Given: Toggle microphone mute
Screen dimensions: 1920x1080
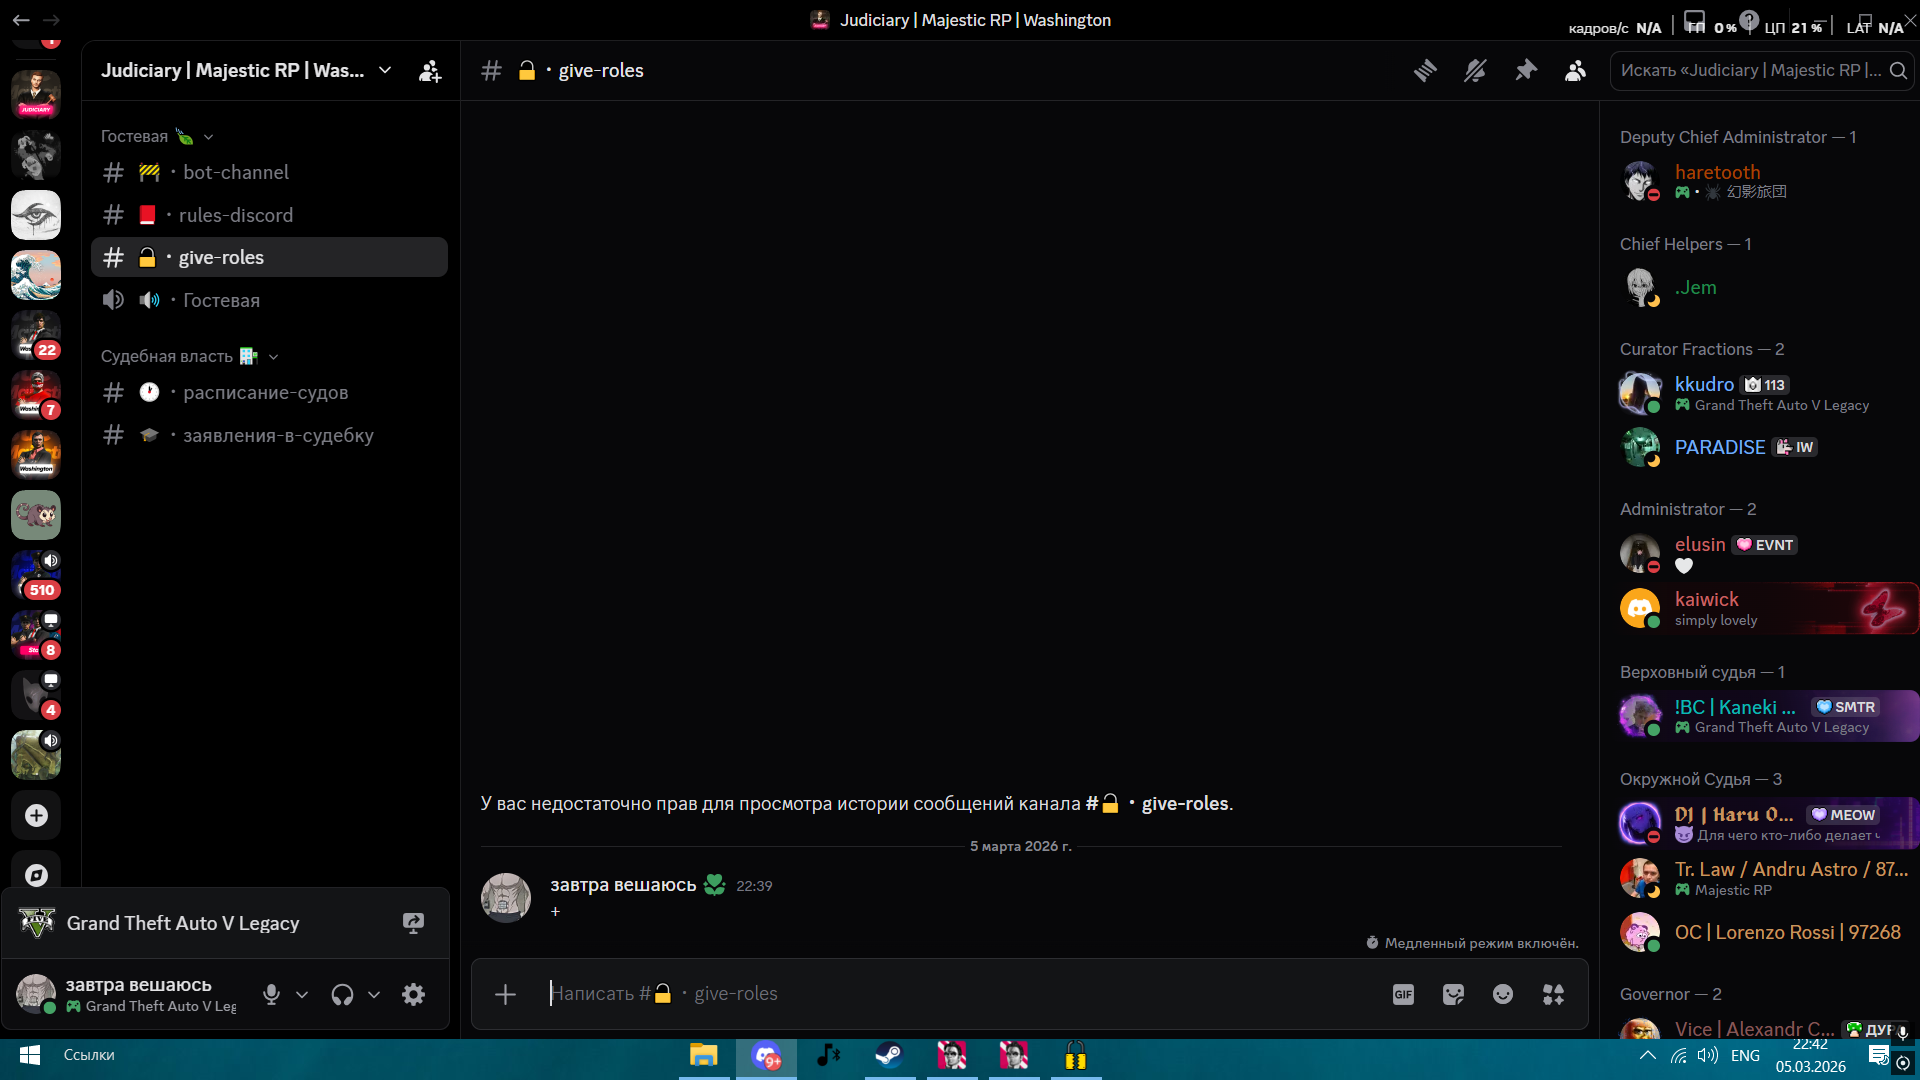Looking at the screenshot, I should point(271,994).
